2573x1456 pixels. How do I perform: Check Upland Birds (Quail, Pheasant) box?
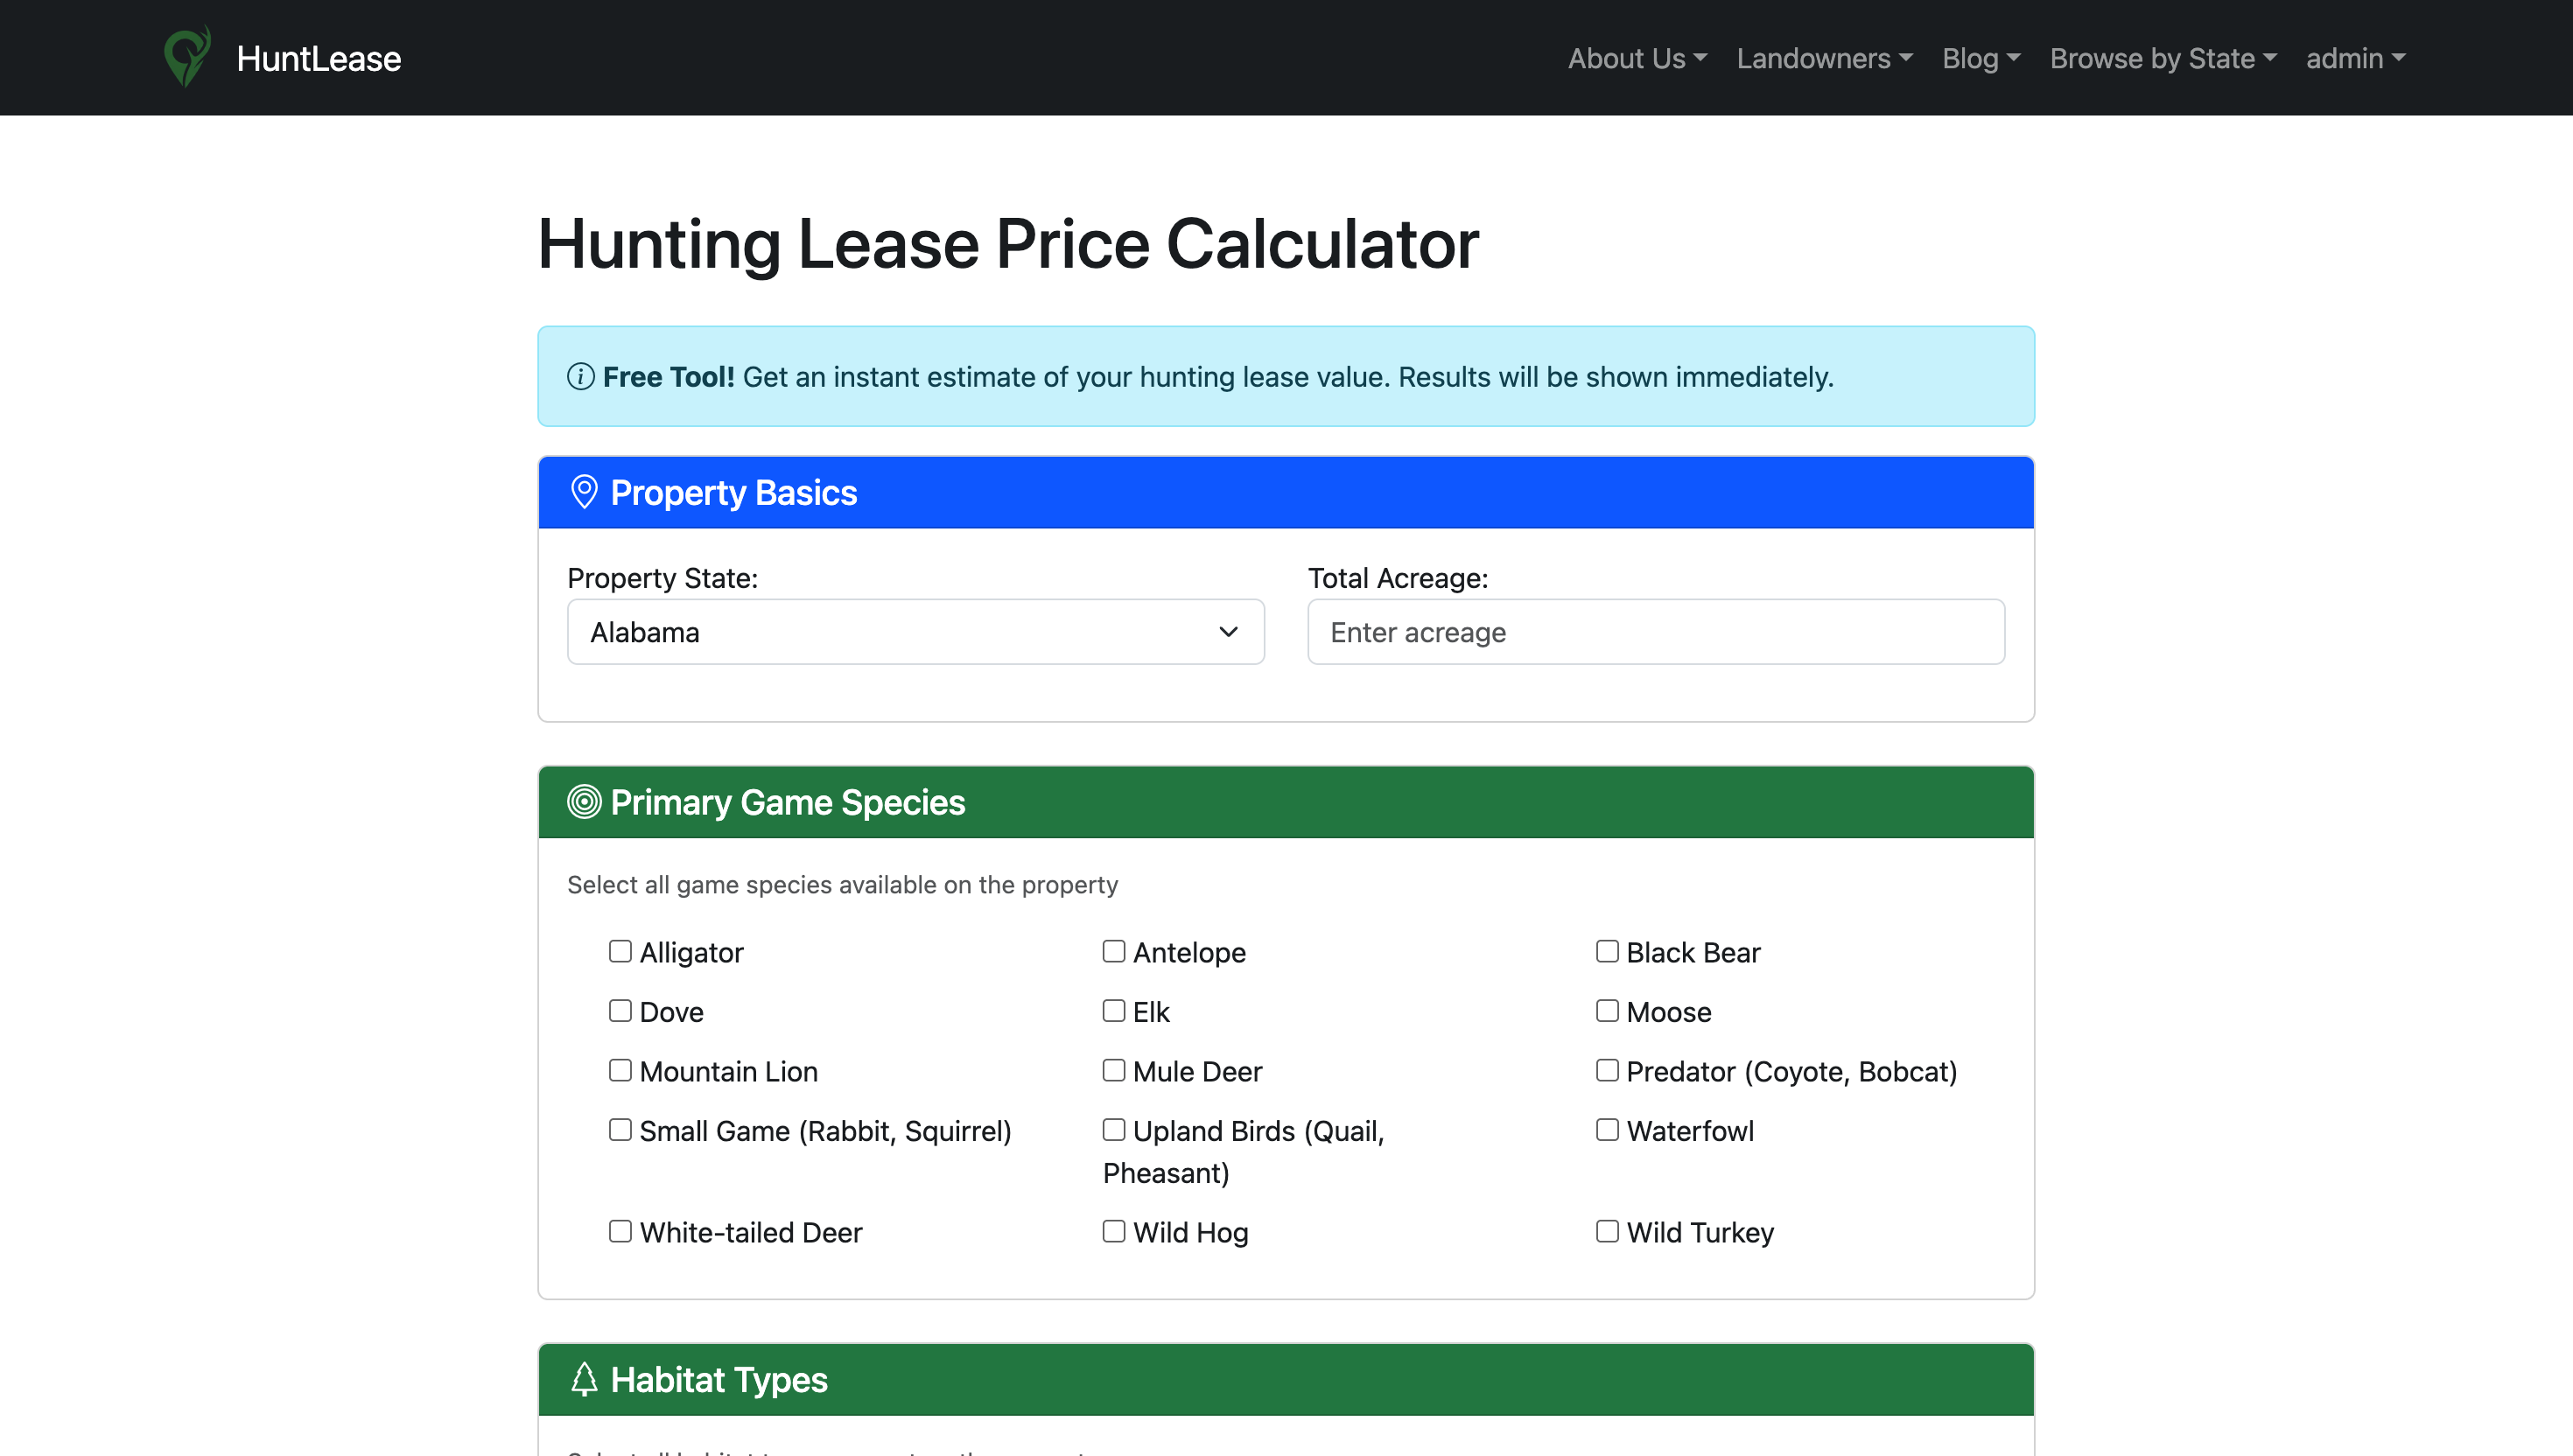click(x=1113, y=1130)
